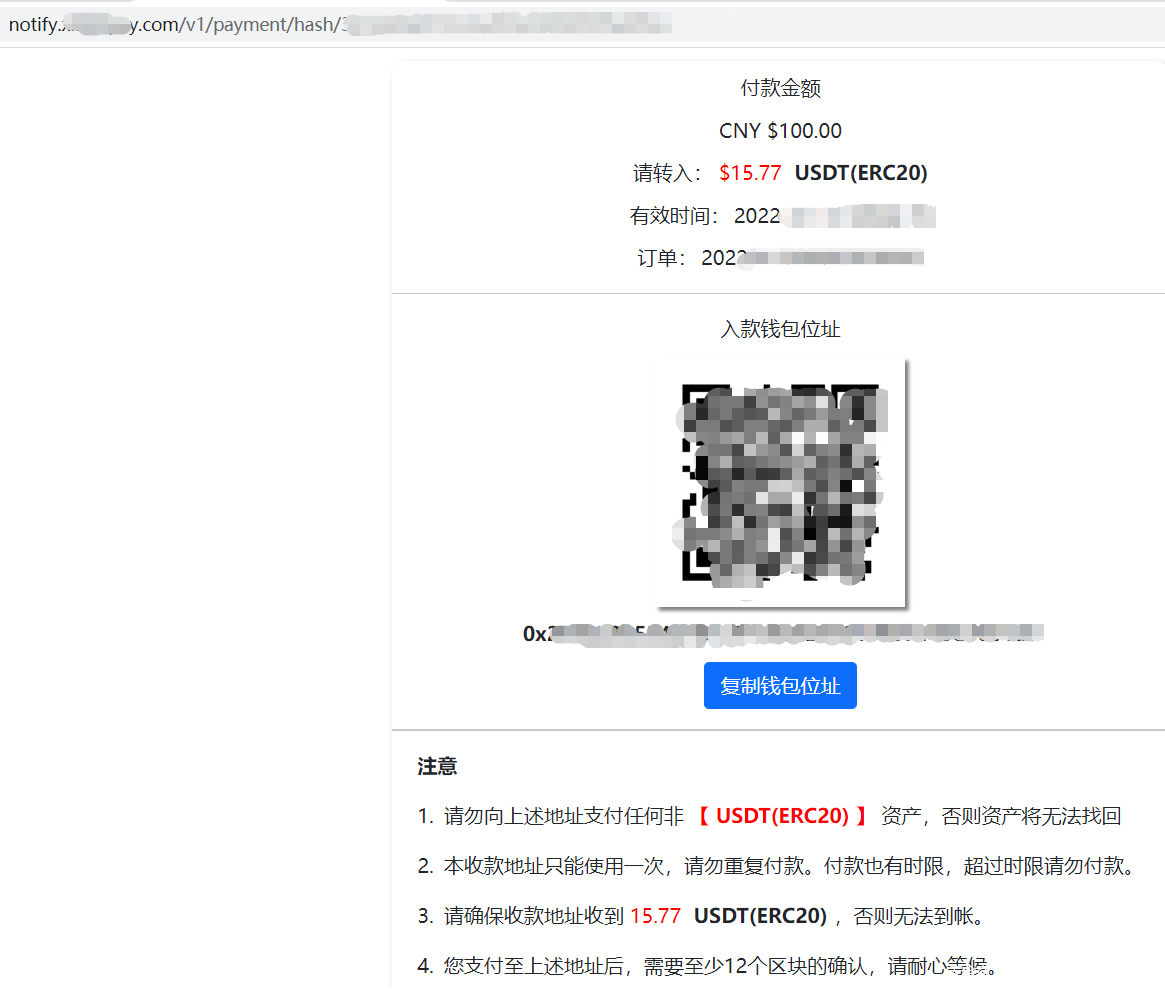Viewport: 1165px width, 990px height.
Task: Click note 4 about 12 block confirmations
Action: click(707, 965)
